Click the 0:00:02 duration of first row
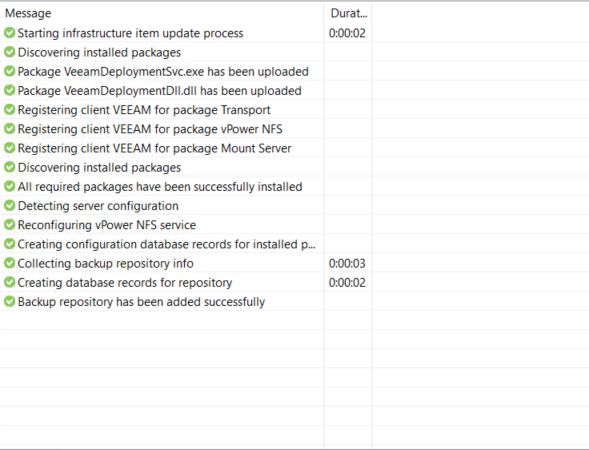The width and height of the screenshot is (589, 450). [x=347, y=33]
